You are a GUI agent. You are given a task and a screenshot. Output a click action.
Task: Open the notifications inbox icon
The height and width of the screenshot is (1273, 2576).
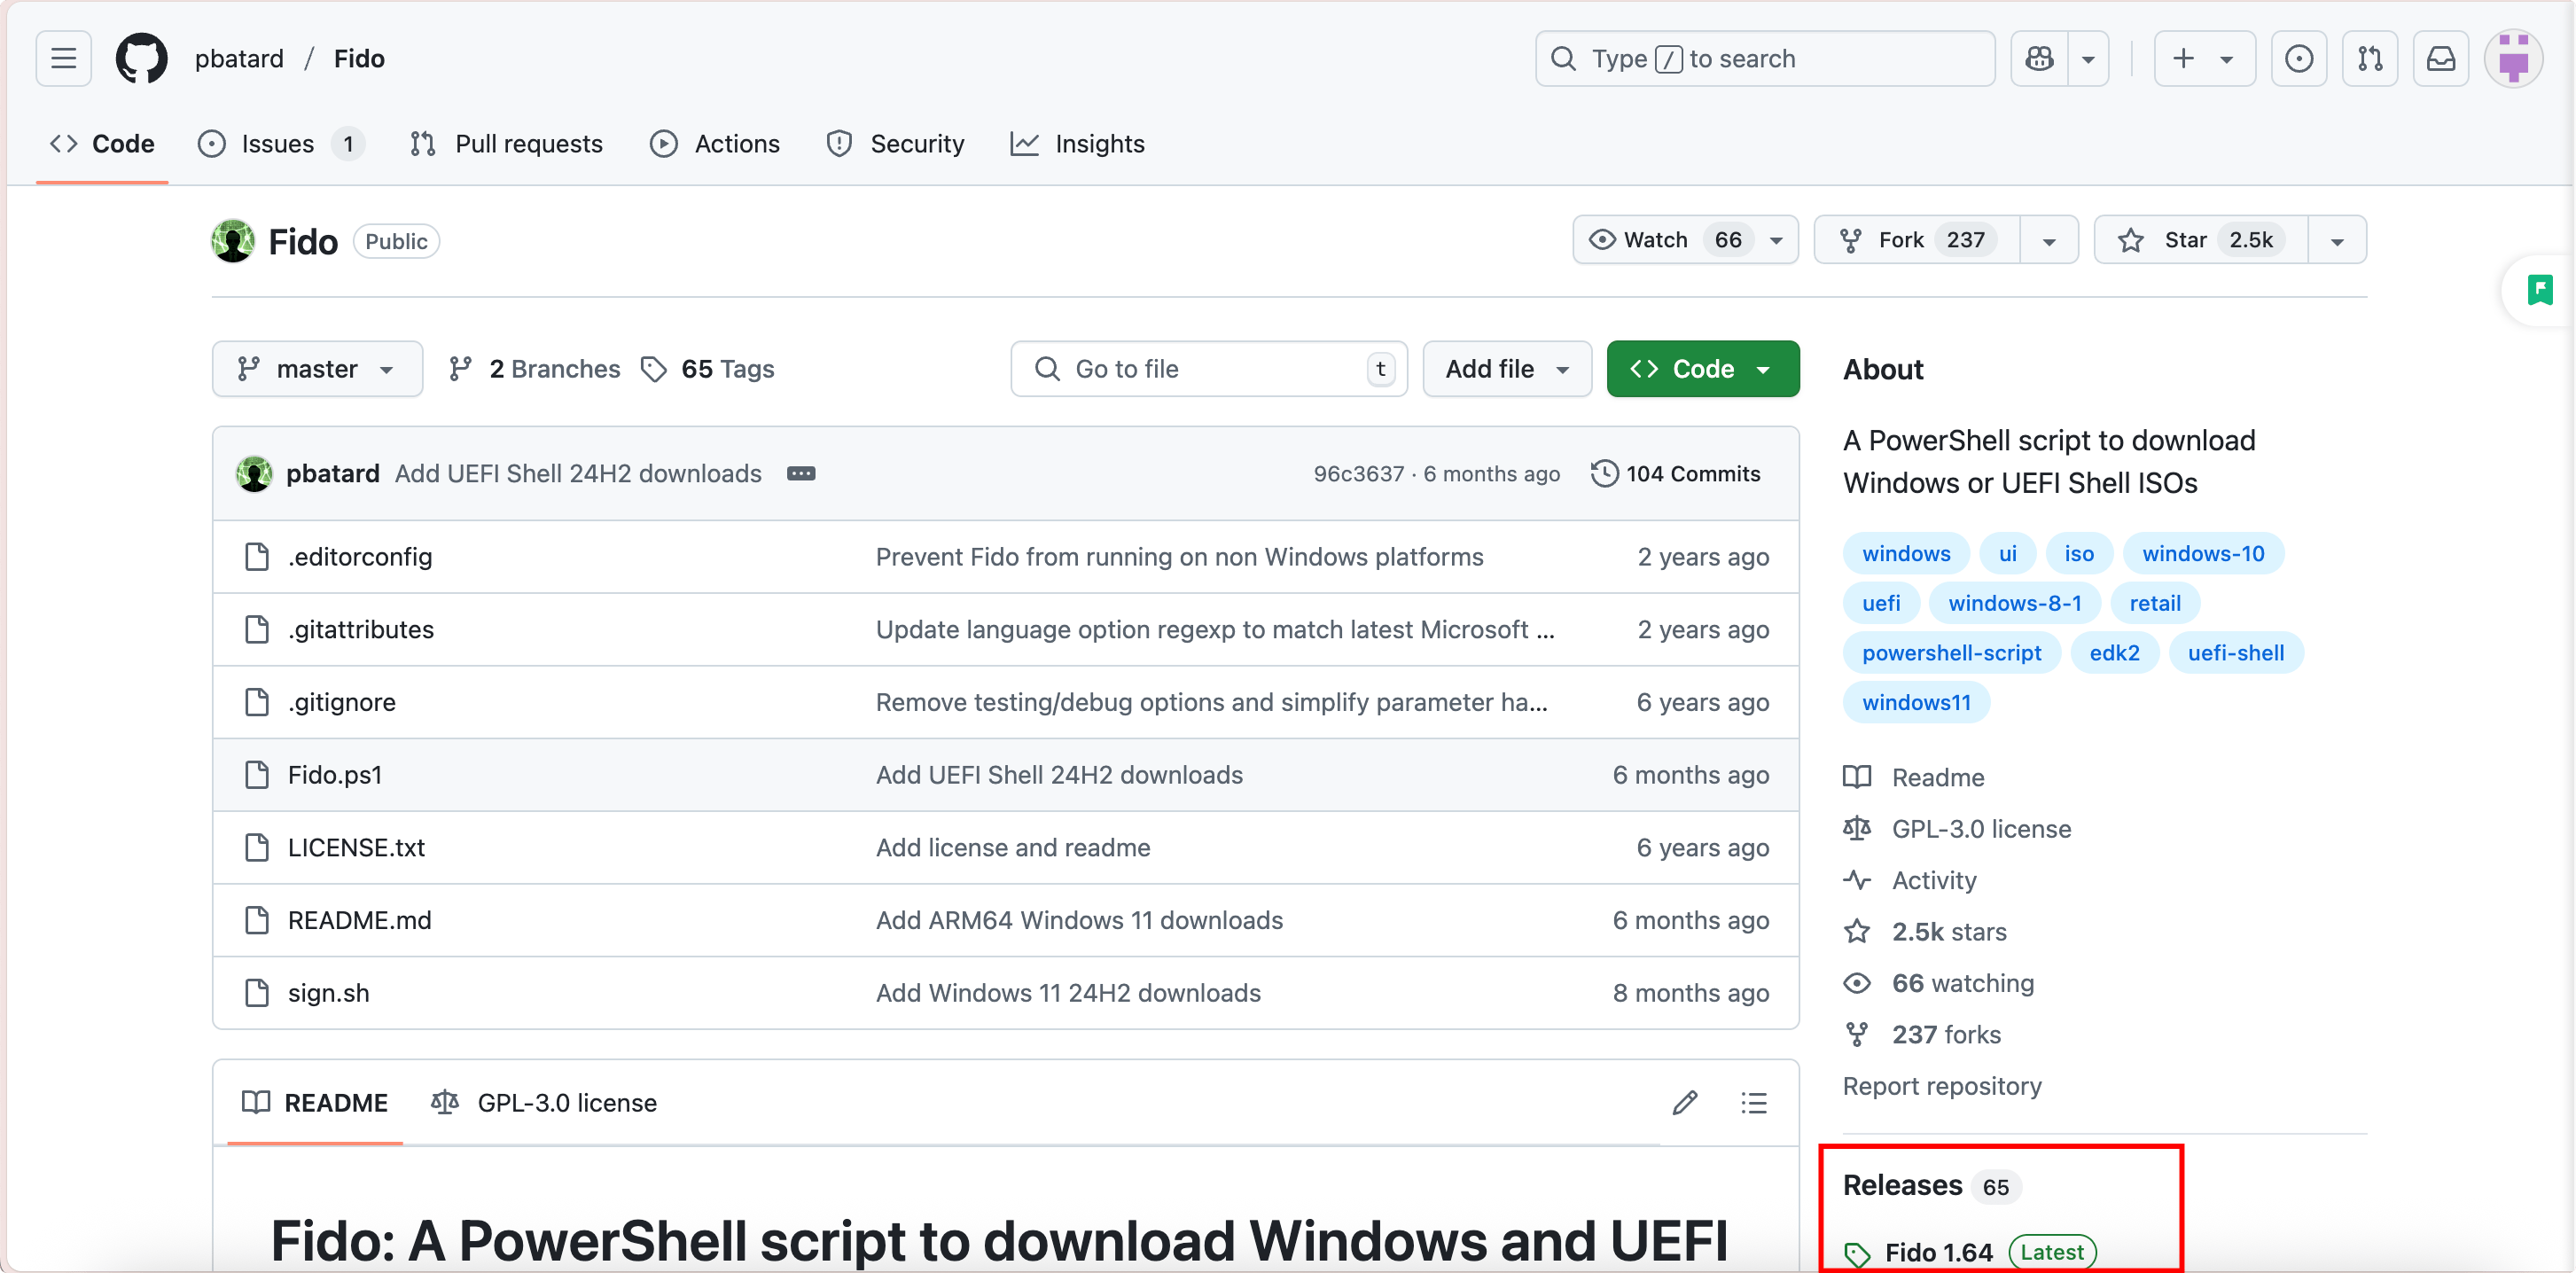(x=2440, y=59)
